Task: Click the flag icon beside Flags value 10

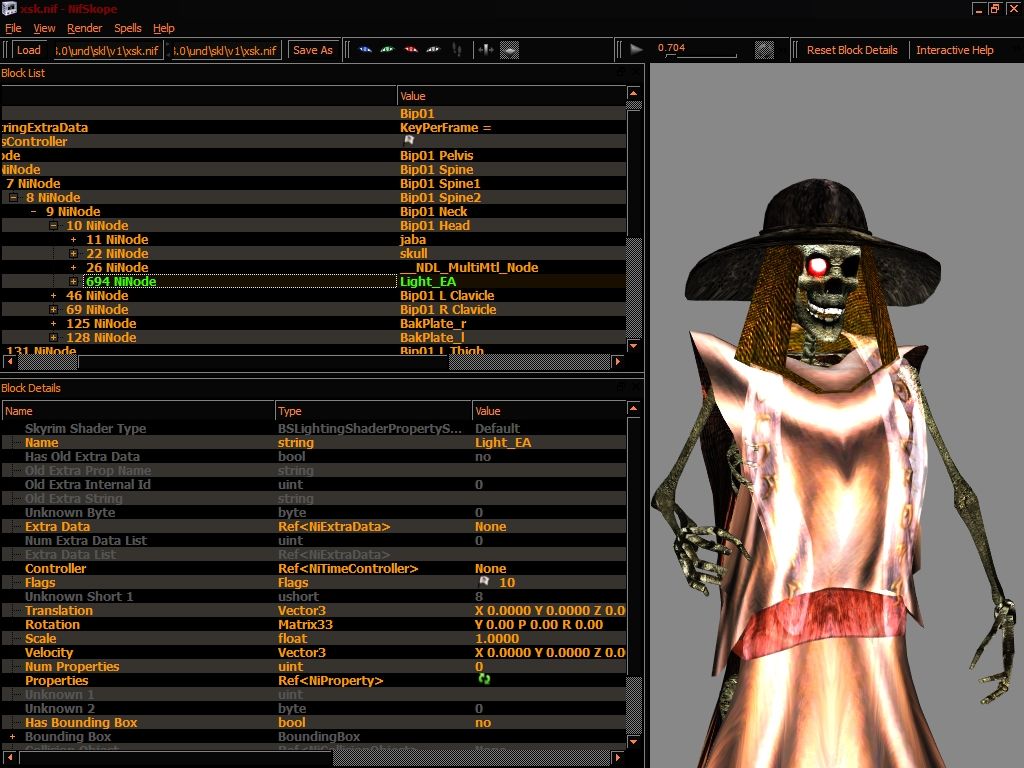Action: coord(484,581)
